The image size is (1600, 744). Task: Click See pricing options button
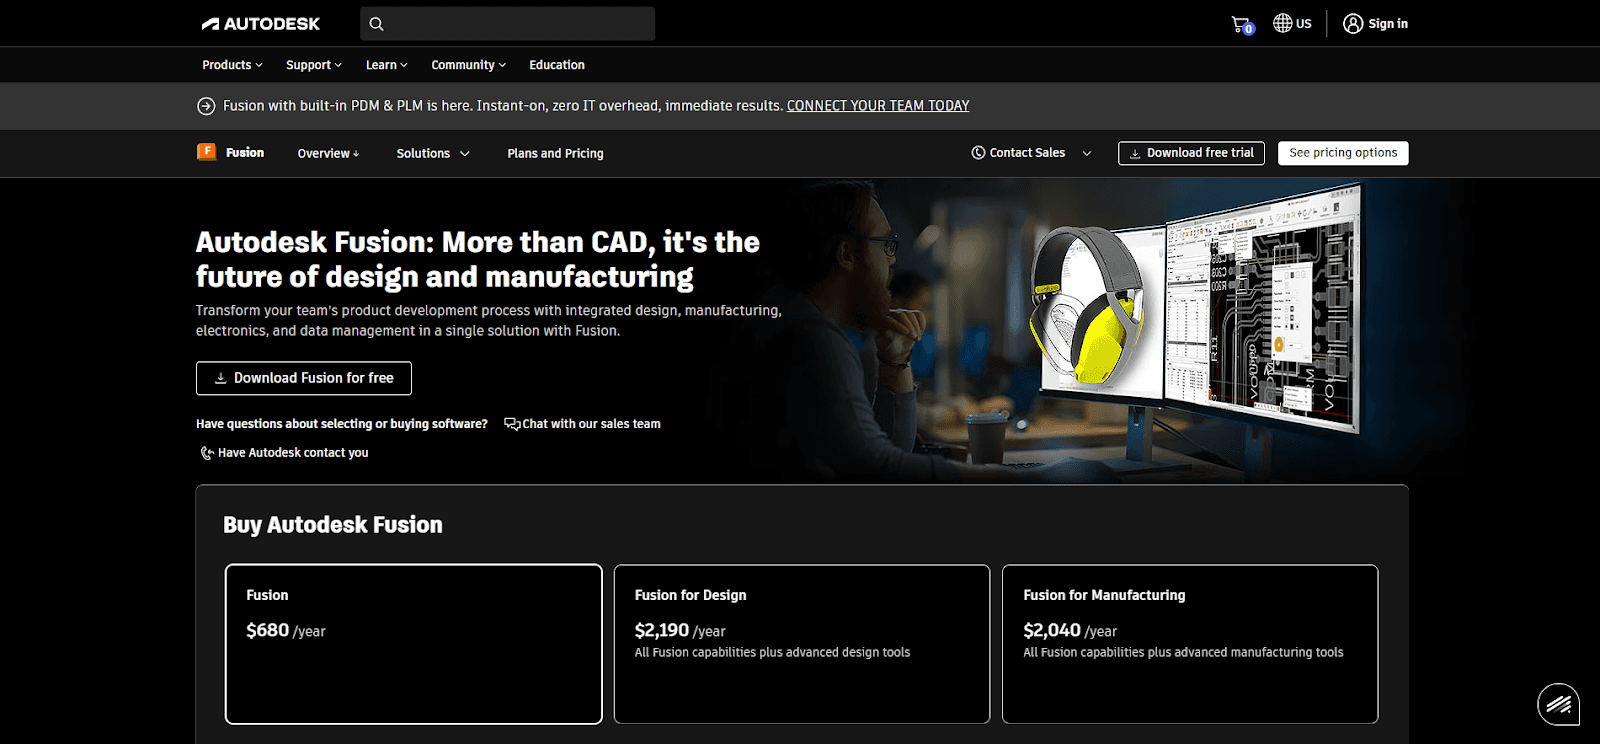coord(1343,153)
